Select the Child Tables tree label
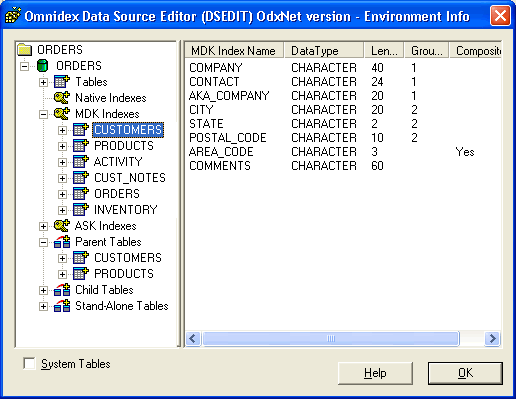This screenshot has height=399, width=516. pos(104,290)
